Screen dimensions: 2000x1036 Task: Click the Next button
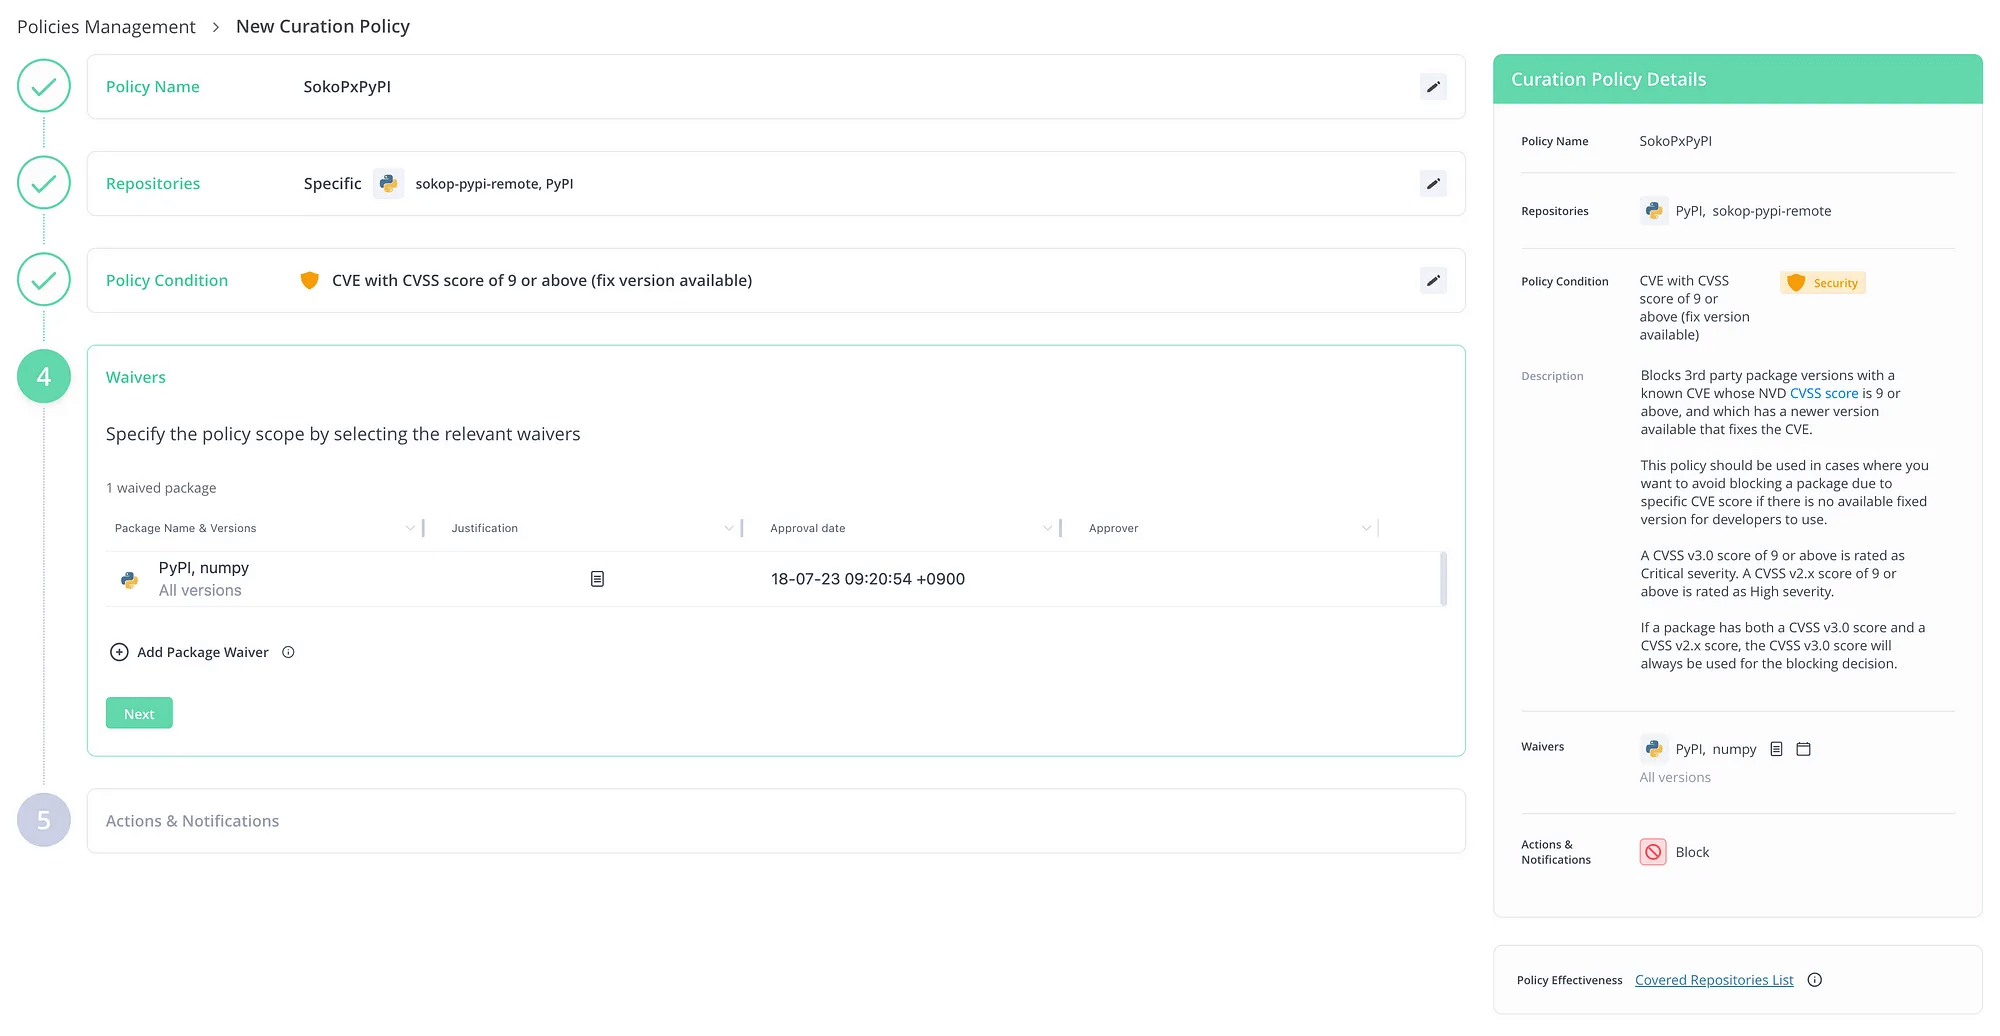tap(139, 713)
